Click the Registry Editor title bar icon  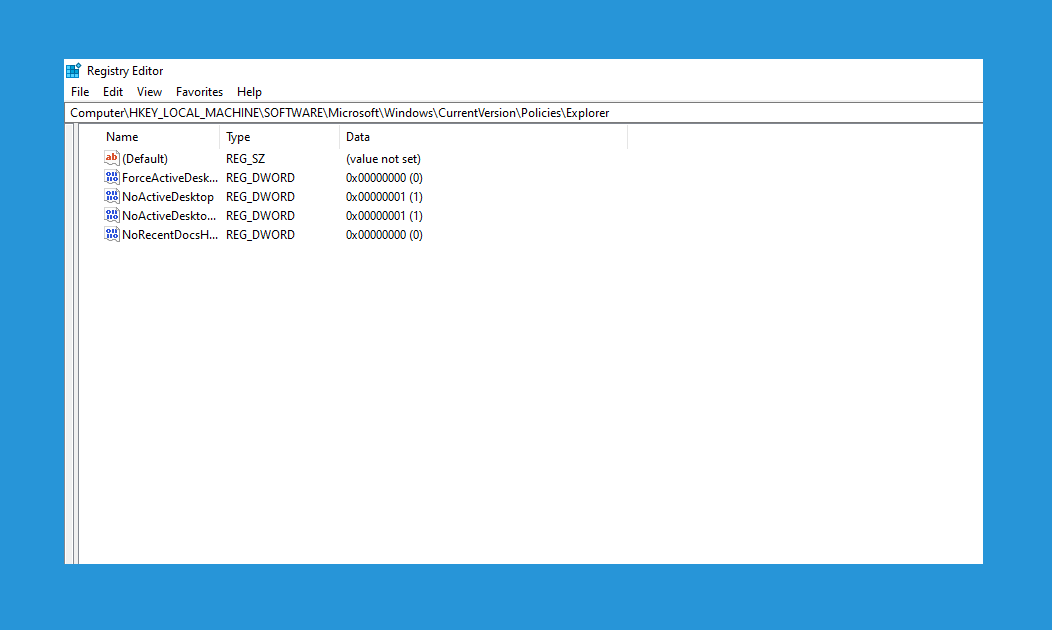click(74, 70)
